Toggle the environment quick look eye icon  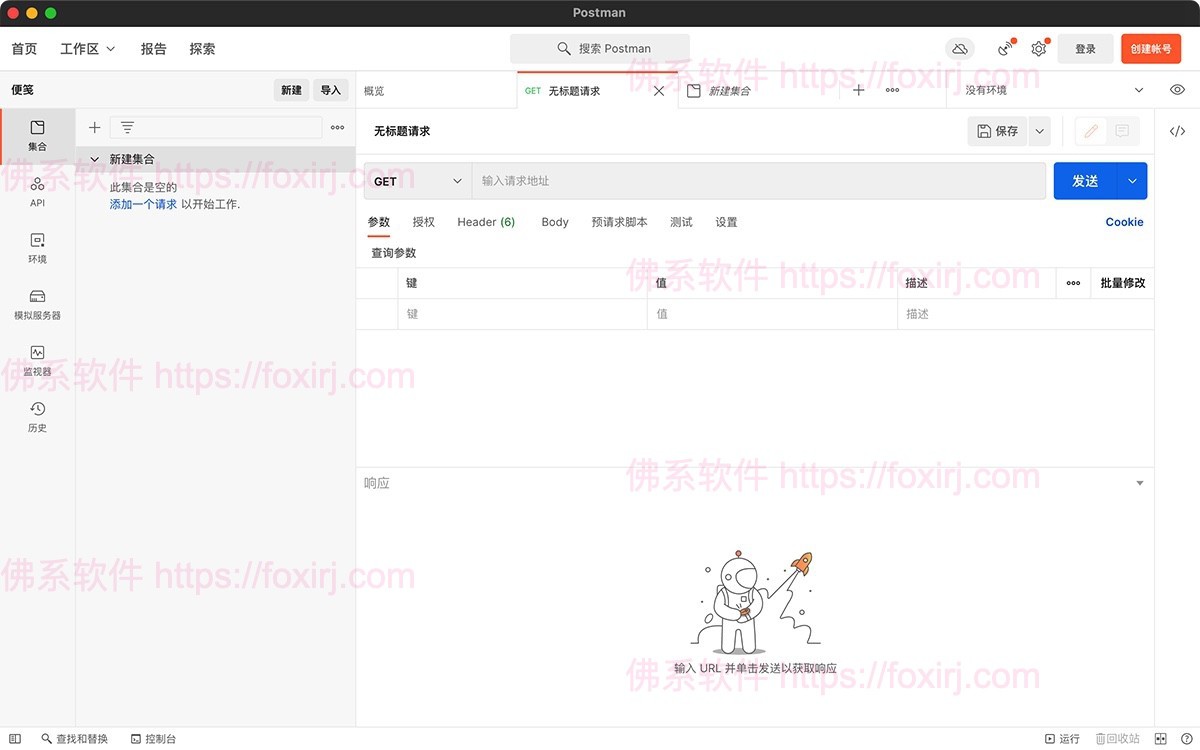[1177, 89]
